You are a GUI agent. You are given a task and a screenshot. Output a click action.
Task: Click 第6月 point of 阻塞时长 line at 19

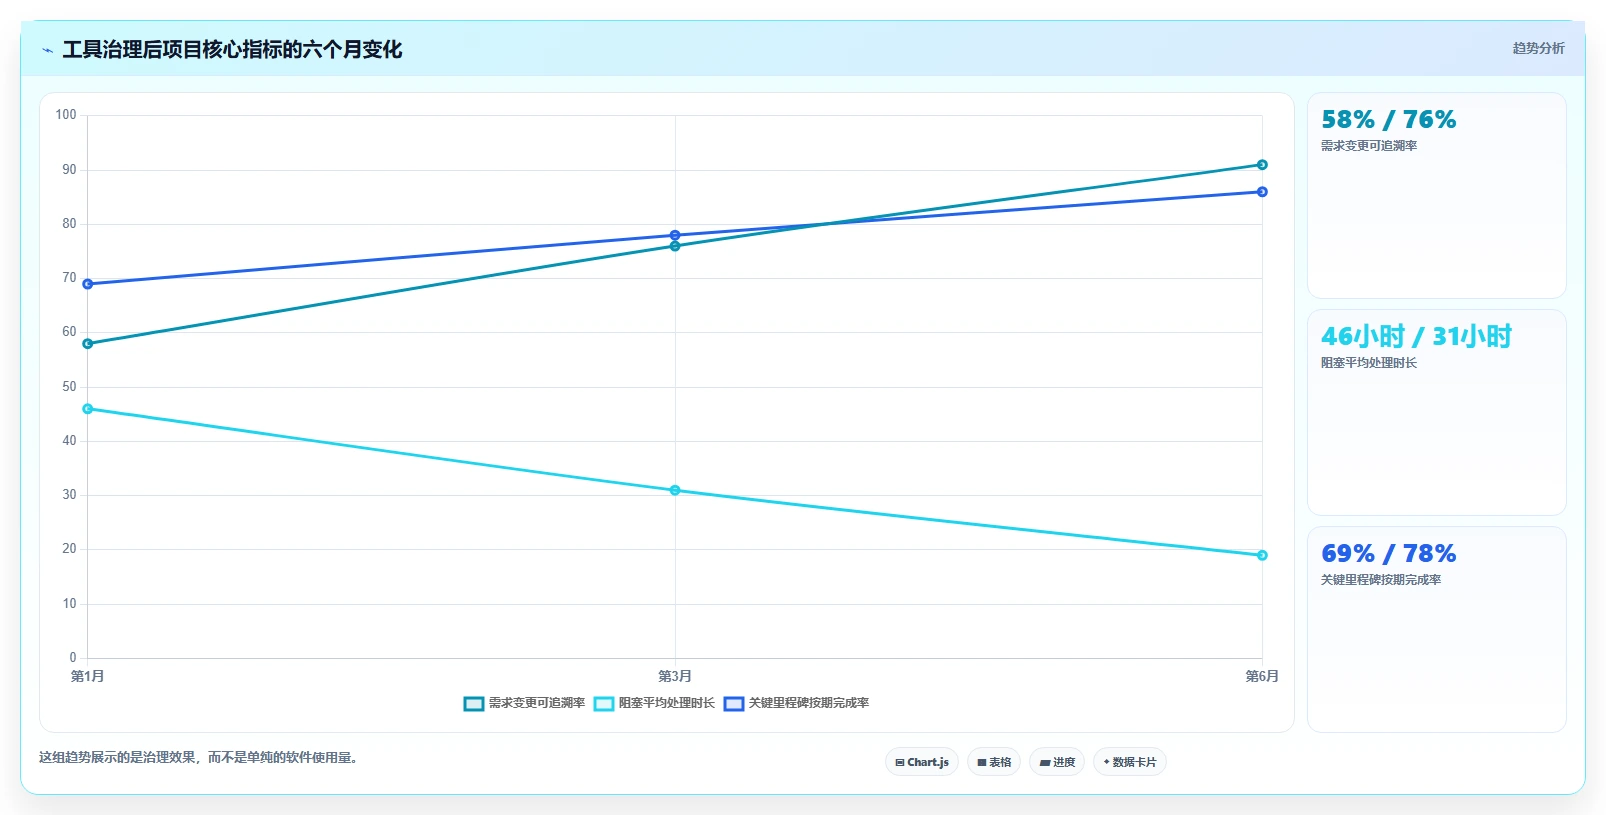coord(1262,555)
